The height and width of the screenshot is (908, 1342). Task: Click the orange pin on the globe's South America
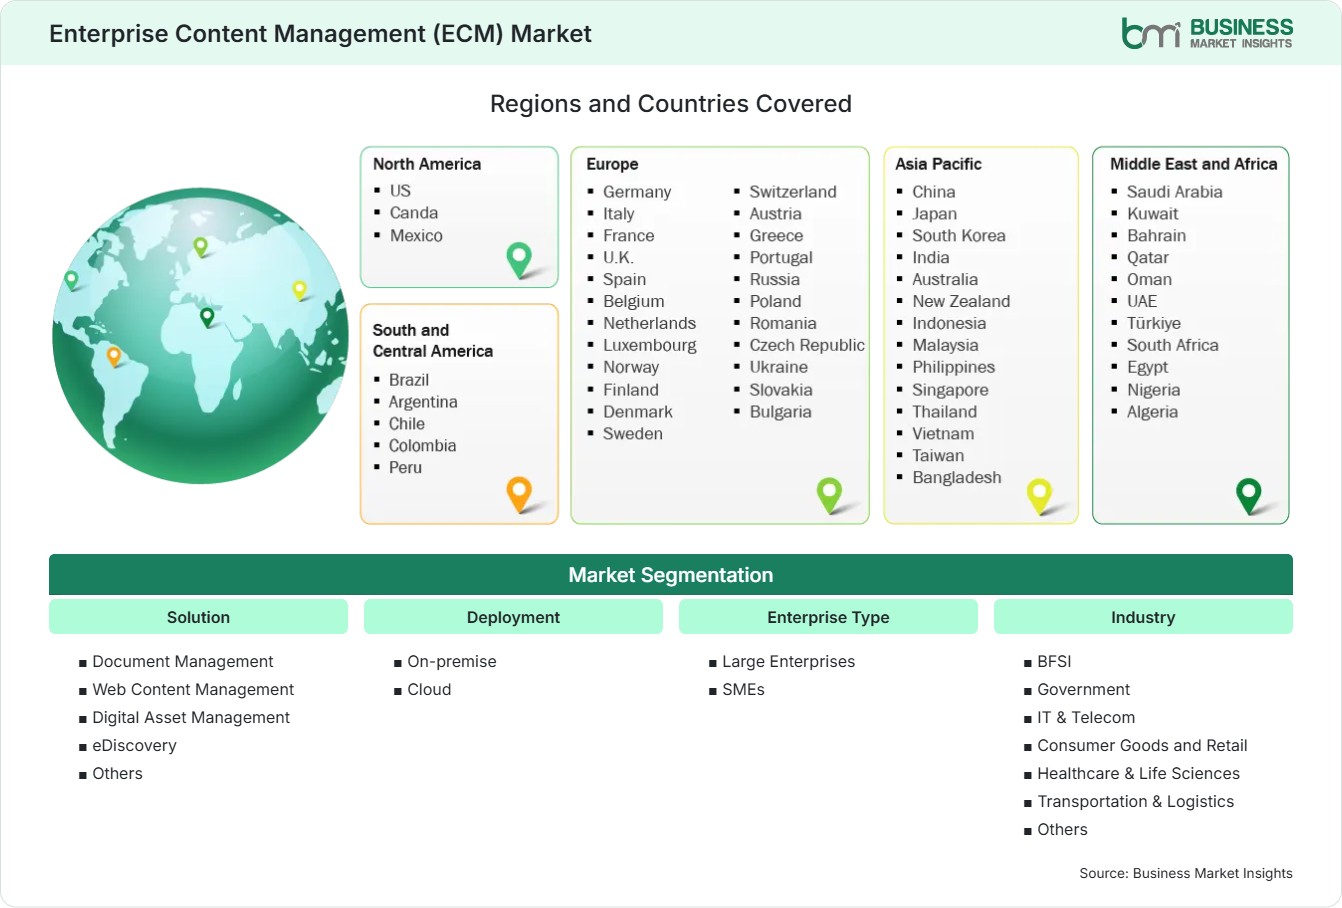coord(114,355)
